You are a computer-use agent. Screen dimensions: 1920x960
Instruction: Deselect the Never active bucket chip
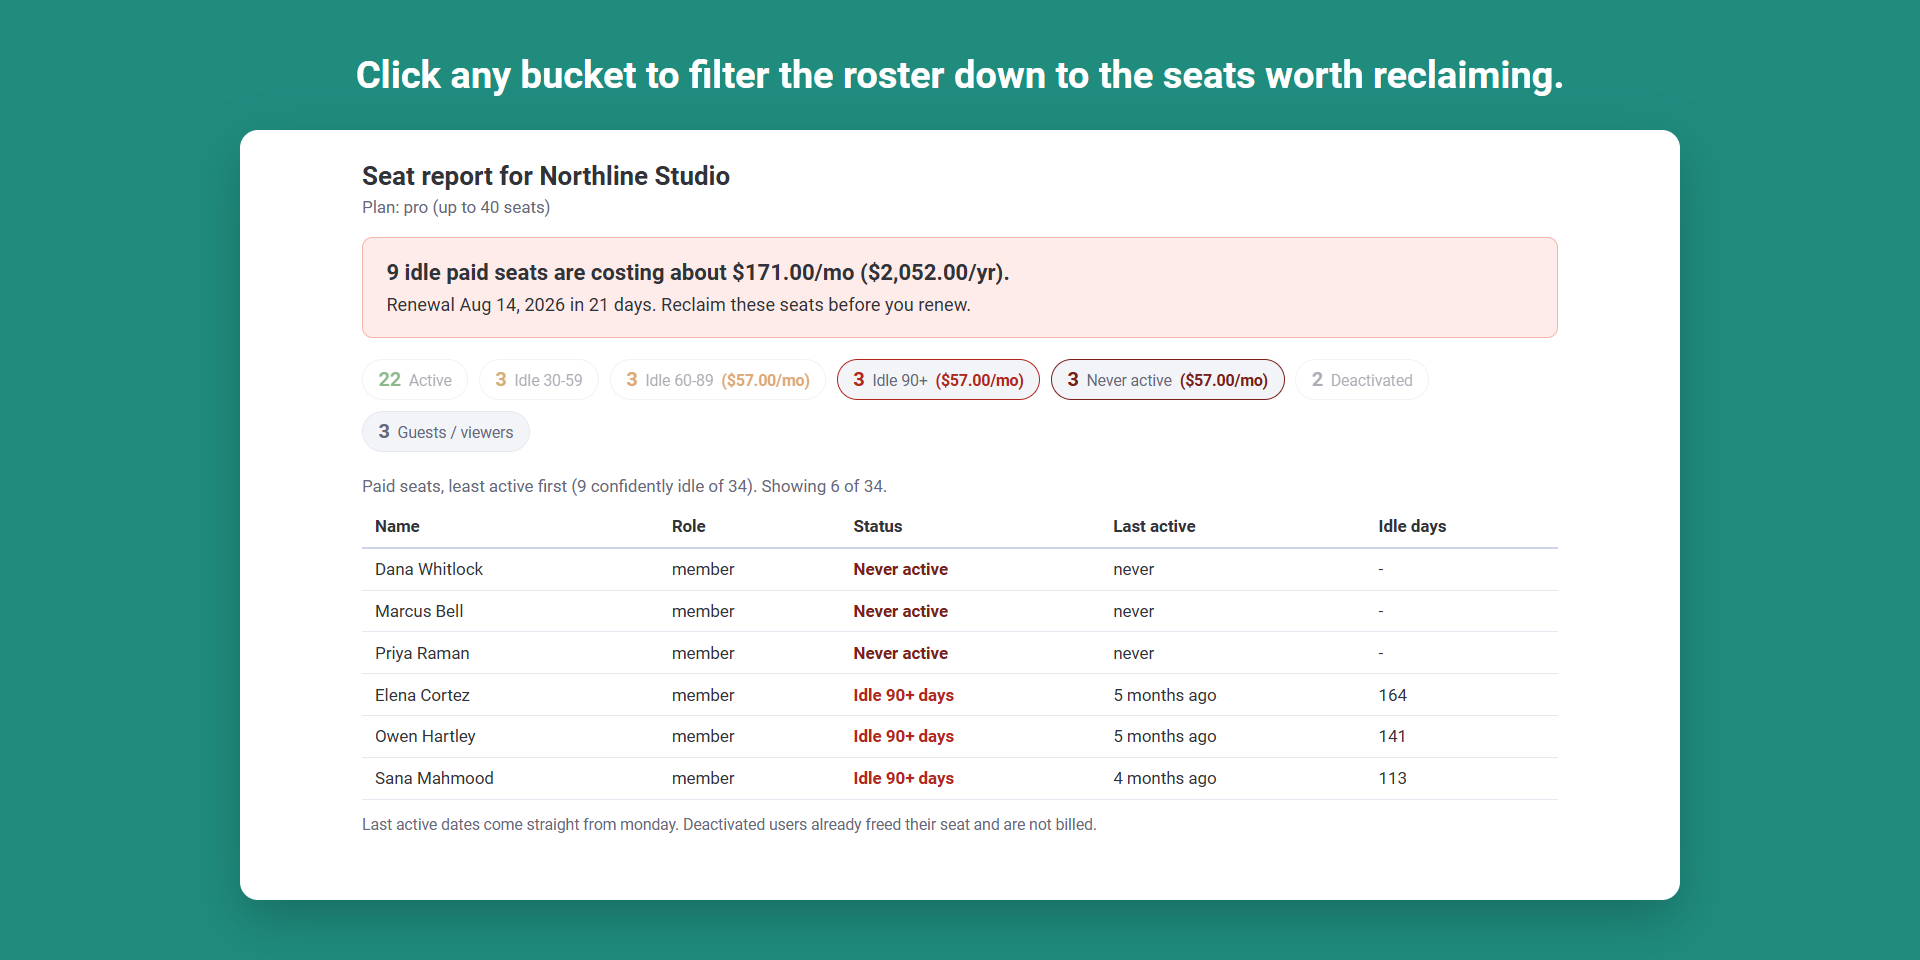pos(1168,380)
